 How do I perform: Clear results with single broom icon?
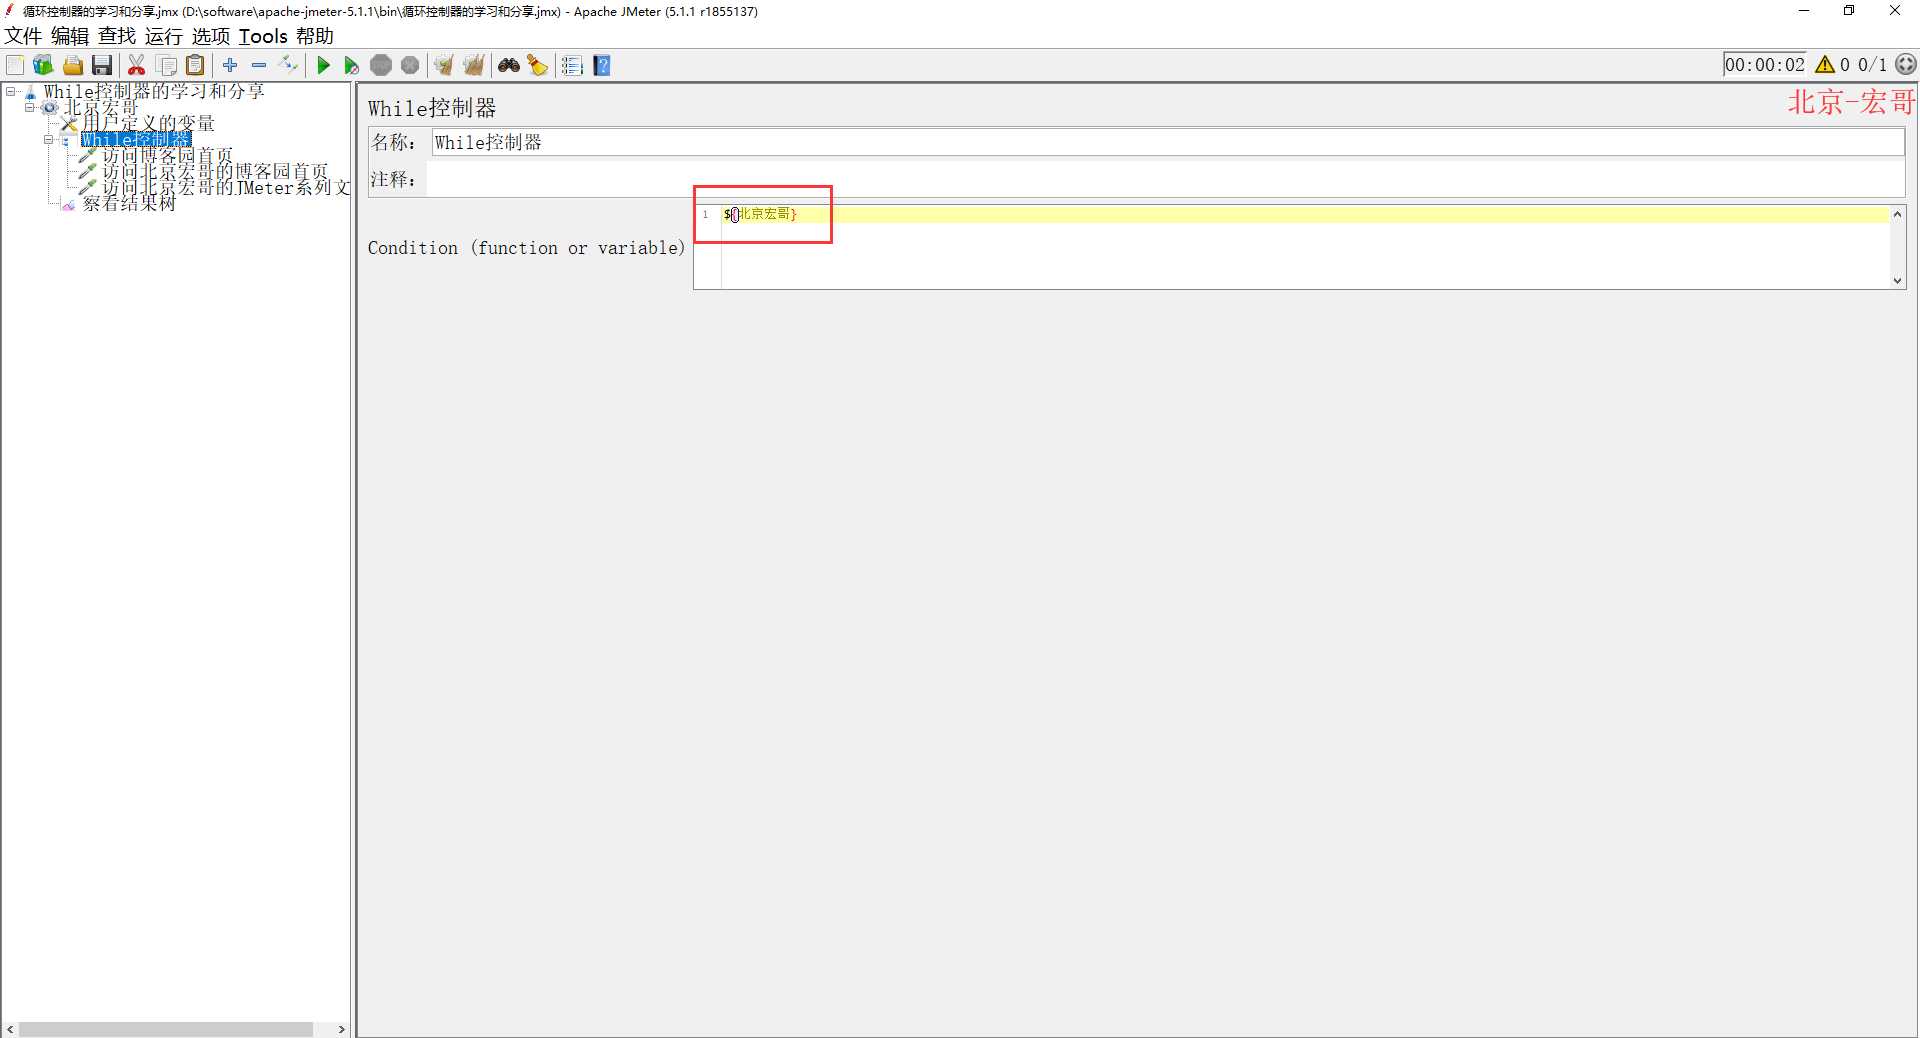pyautogui.click(x=444, y=65)
